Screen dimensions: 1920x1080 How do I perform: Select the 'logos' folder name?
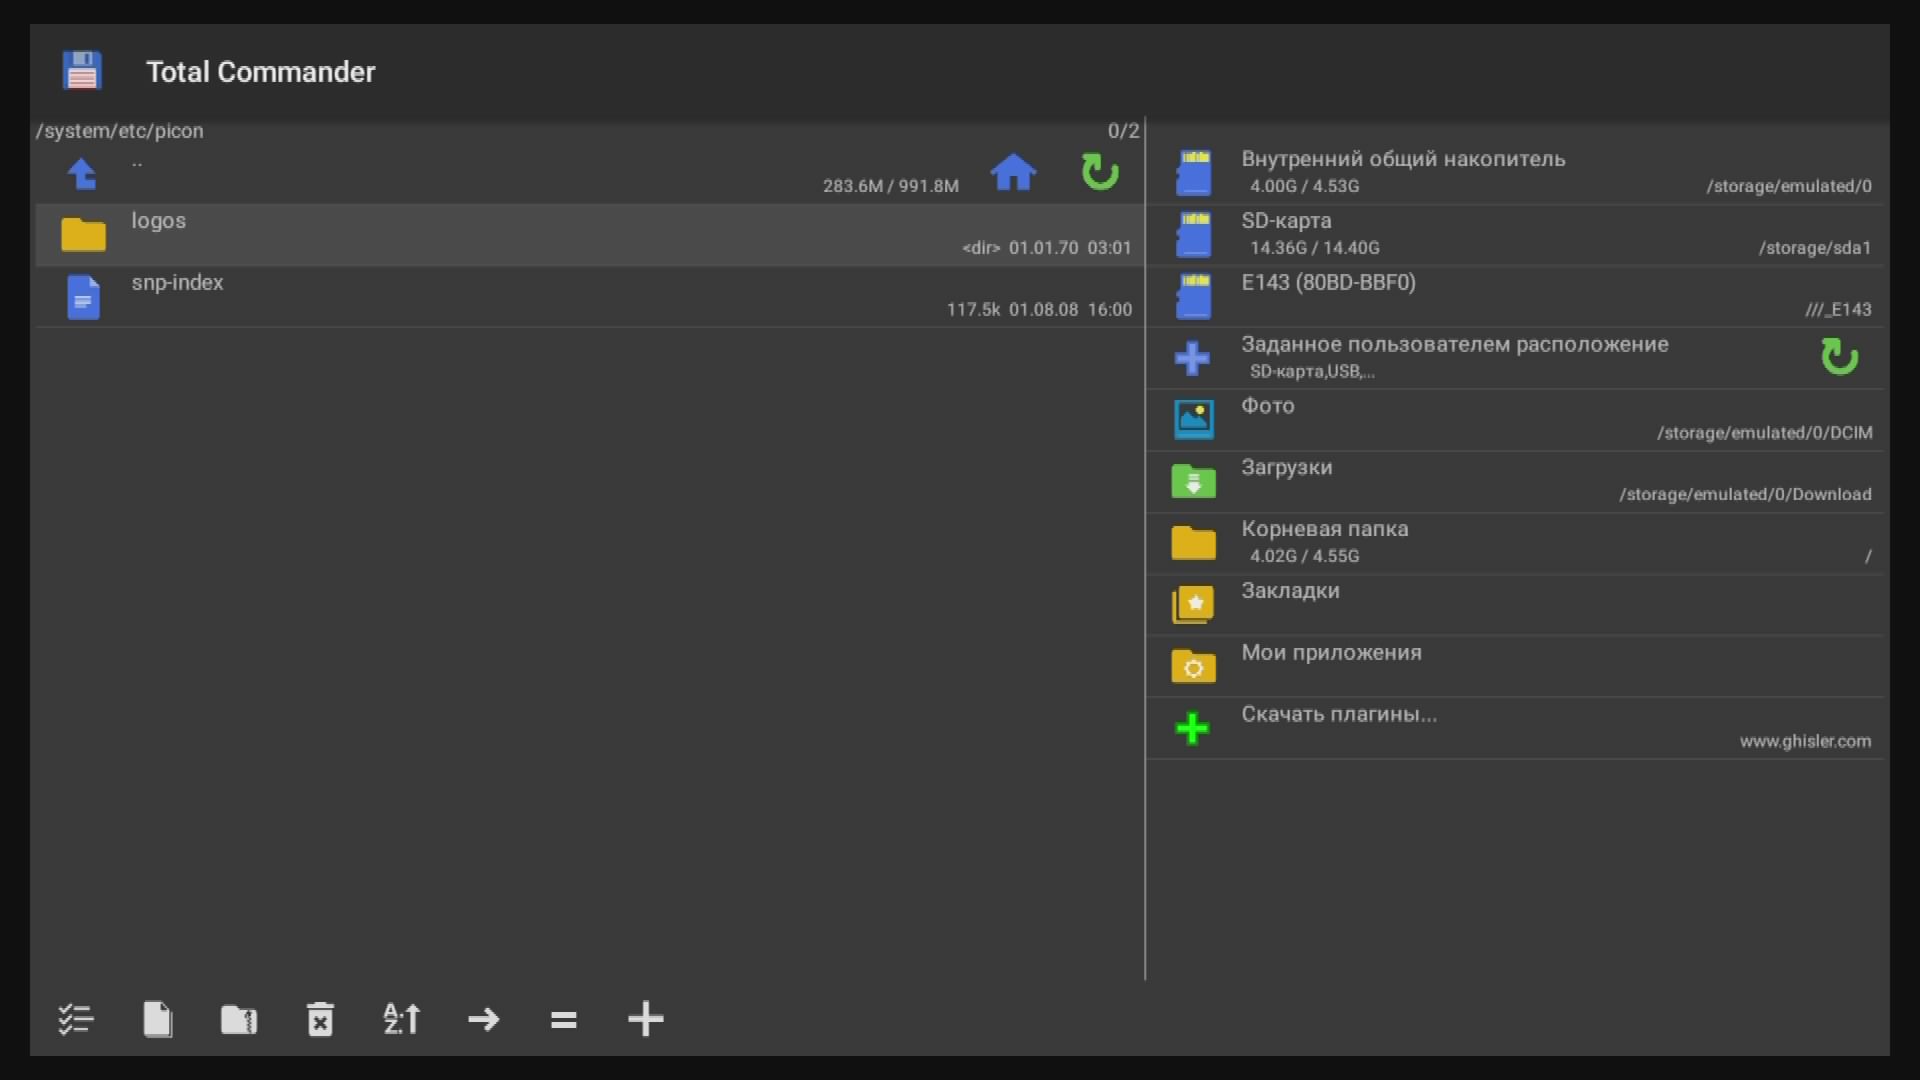click(159, 221)
